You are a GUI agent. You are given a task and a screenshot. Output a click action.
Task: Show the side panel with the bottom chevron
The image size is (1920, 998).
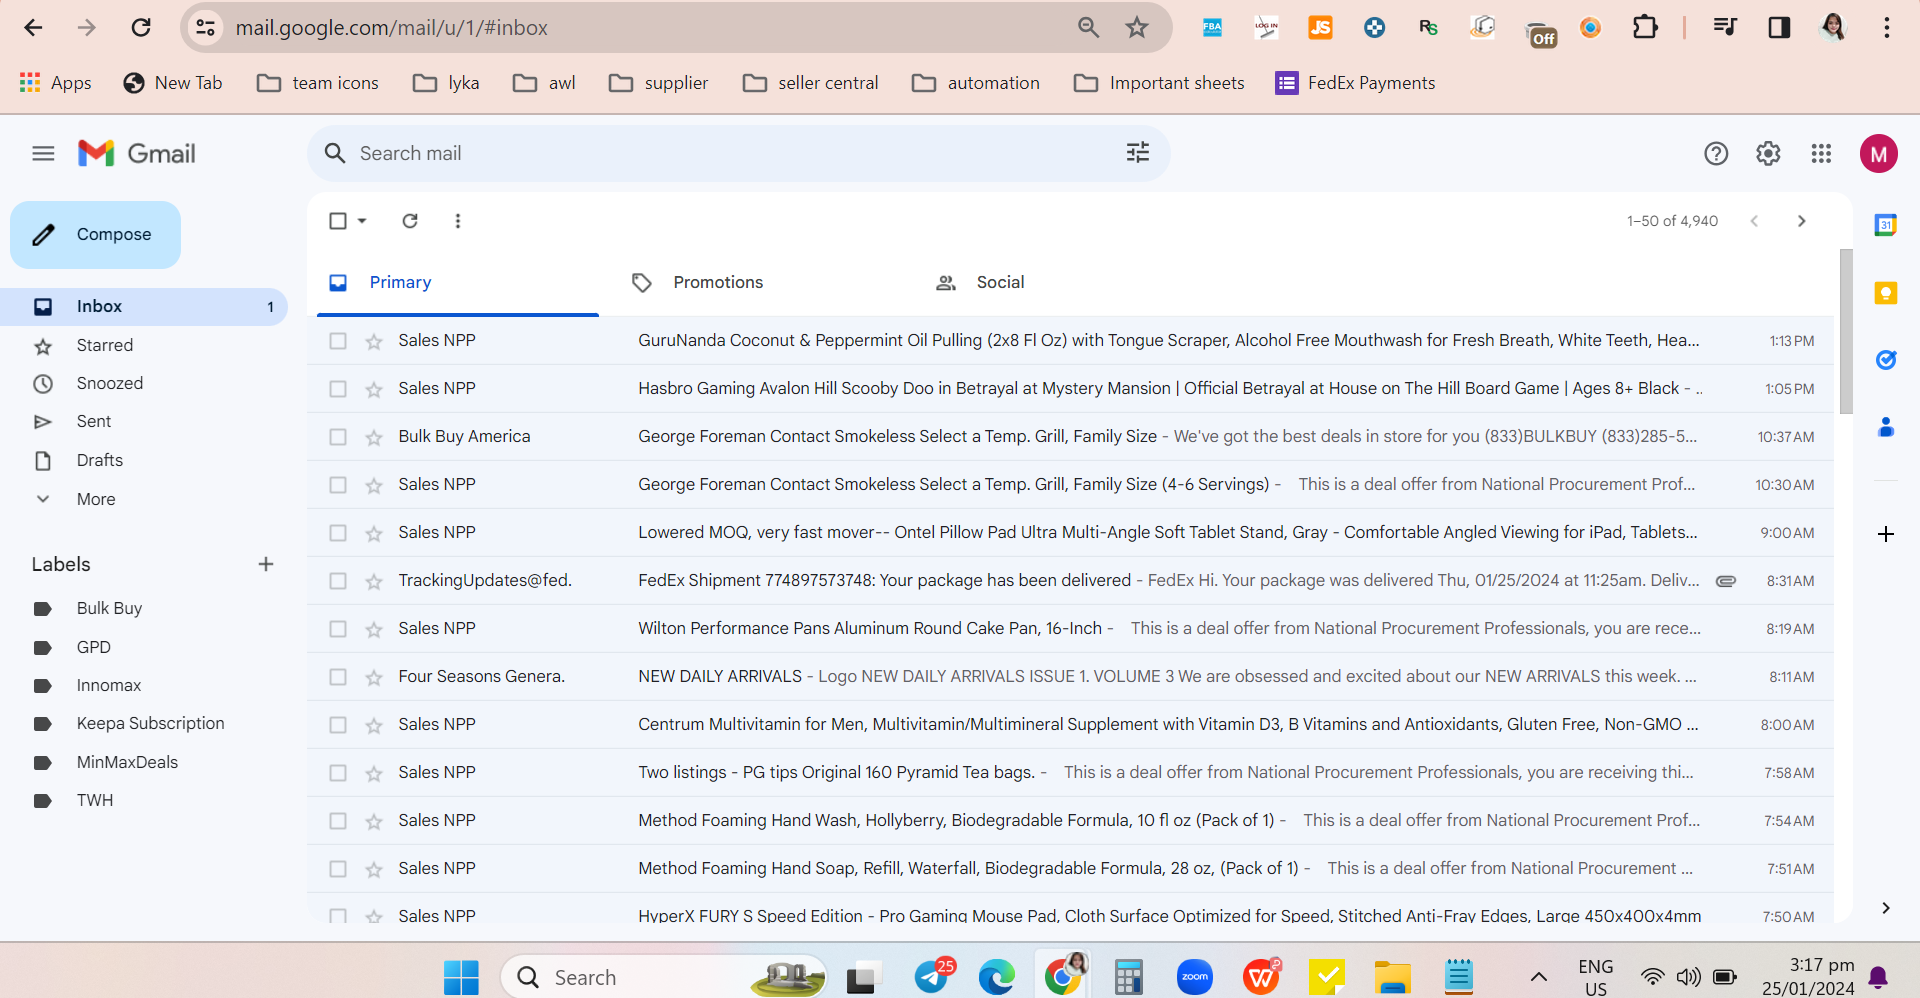tap(1886, 908)
